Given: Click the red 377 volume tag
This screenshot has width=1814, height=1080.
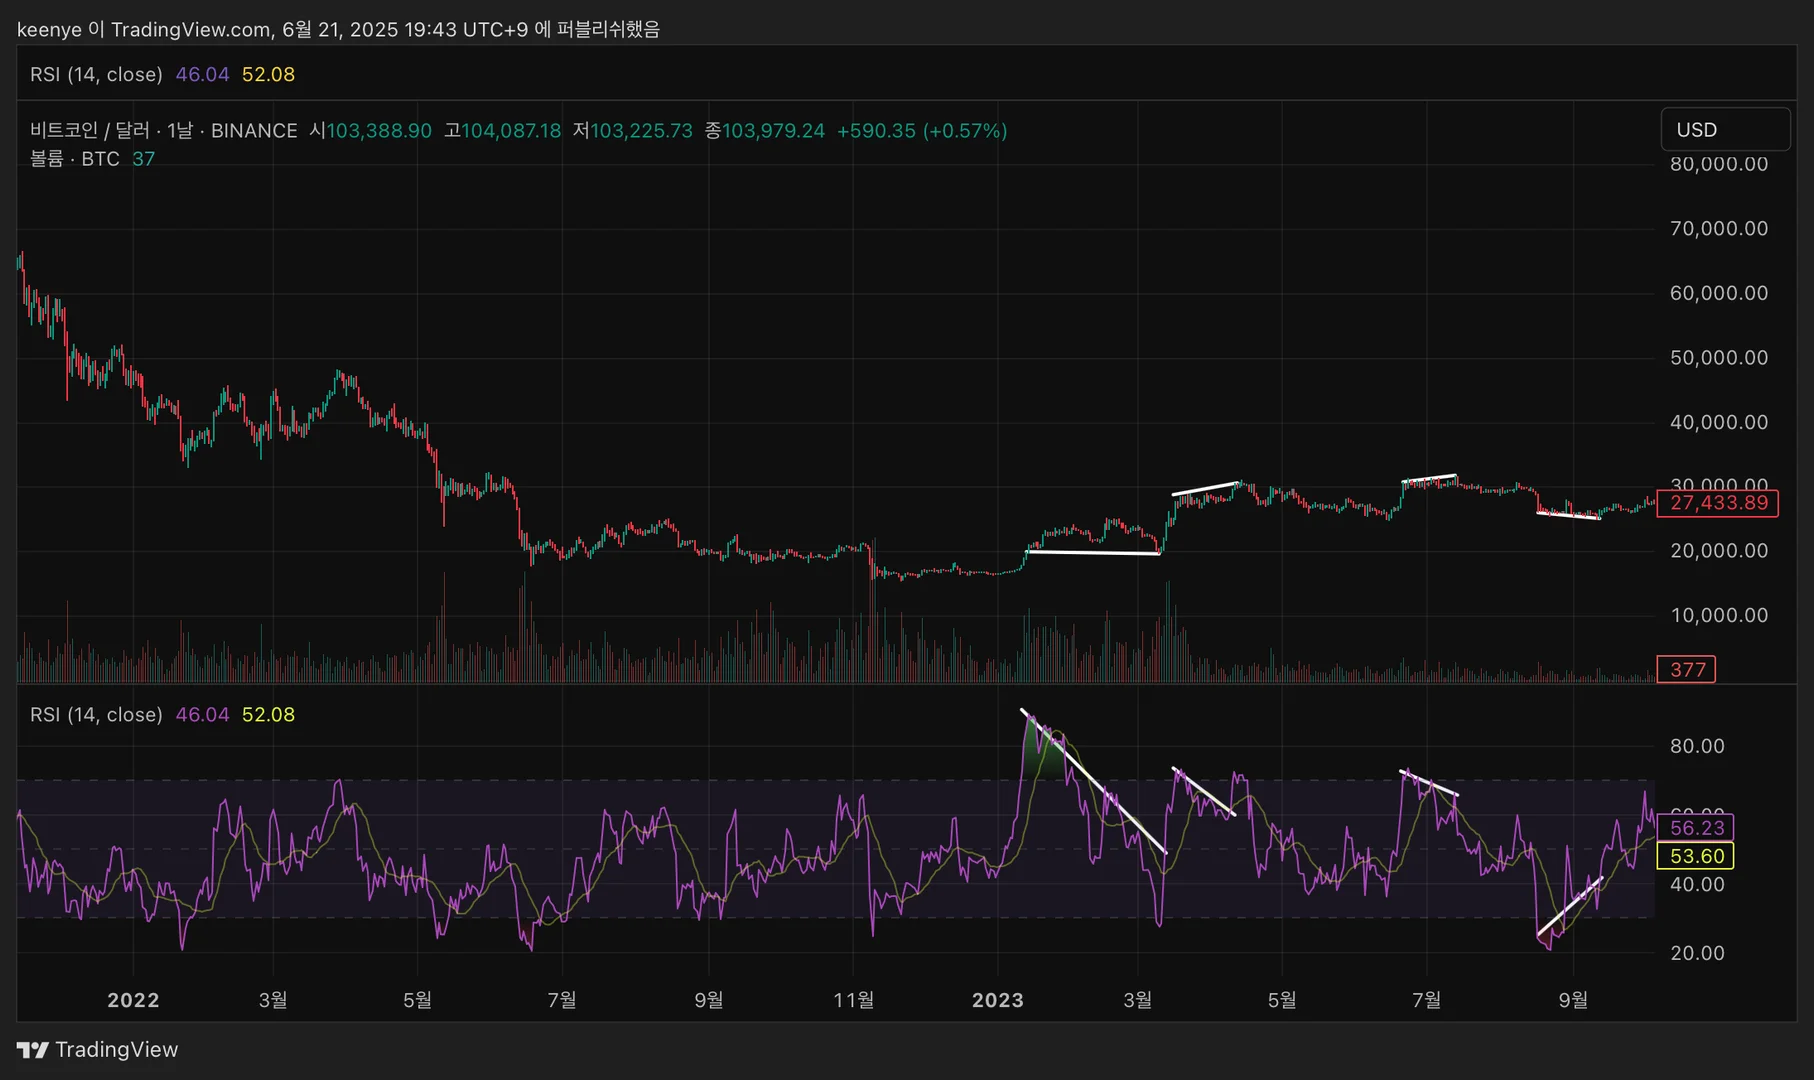Looking at the screenshot, I should tap(1687, 670).
